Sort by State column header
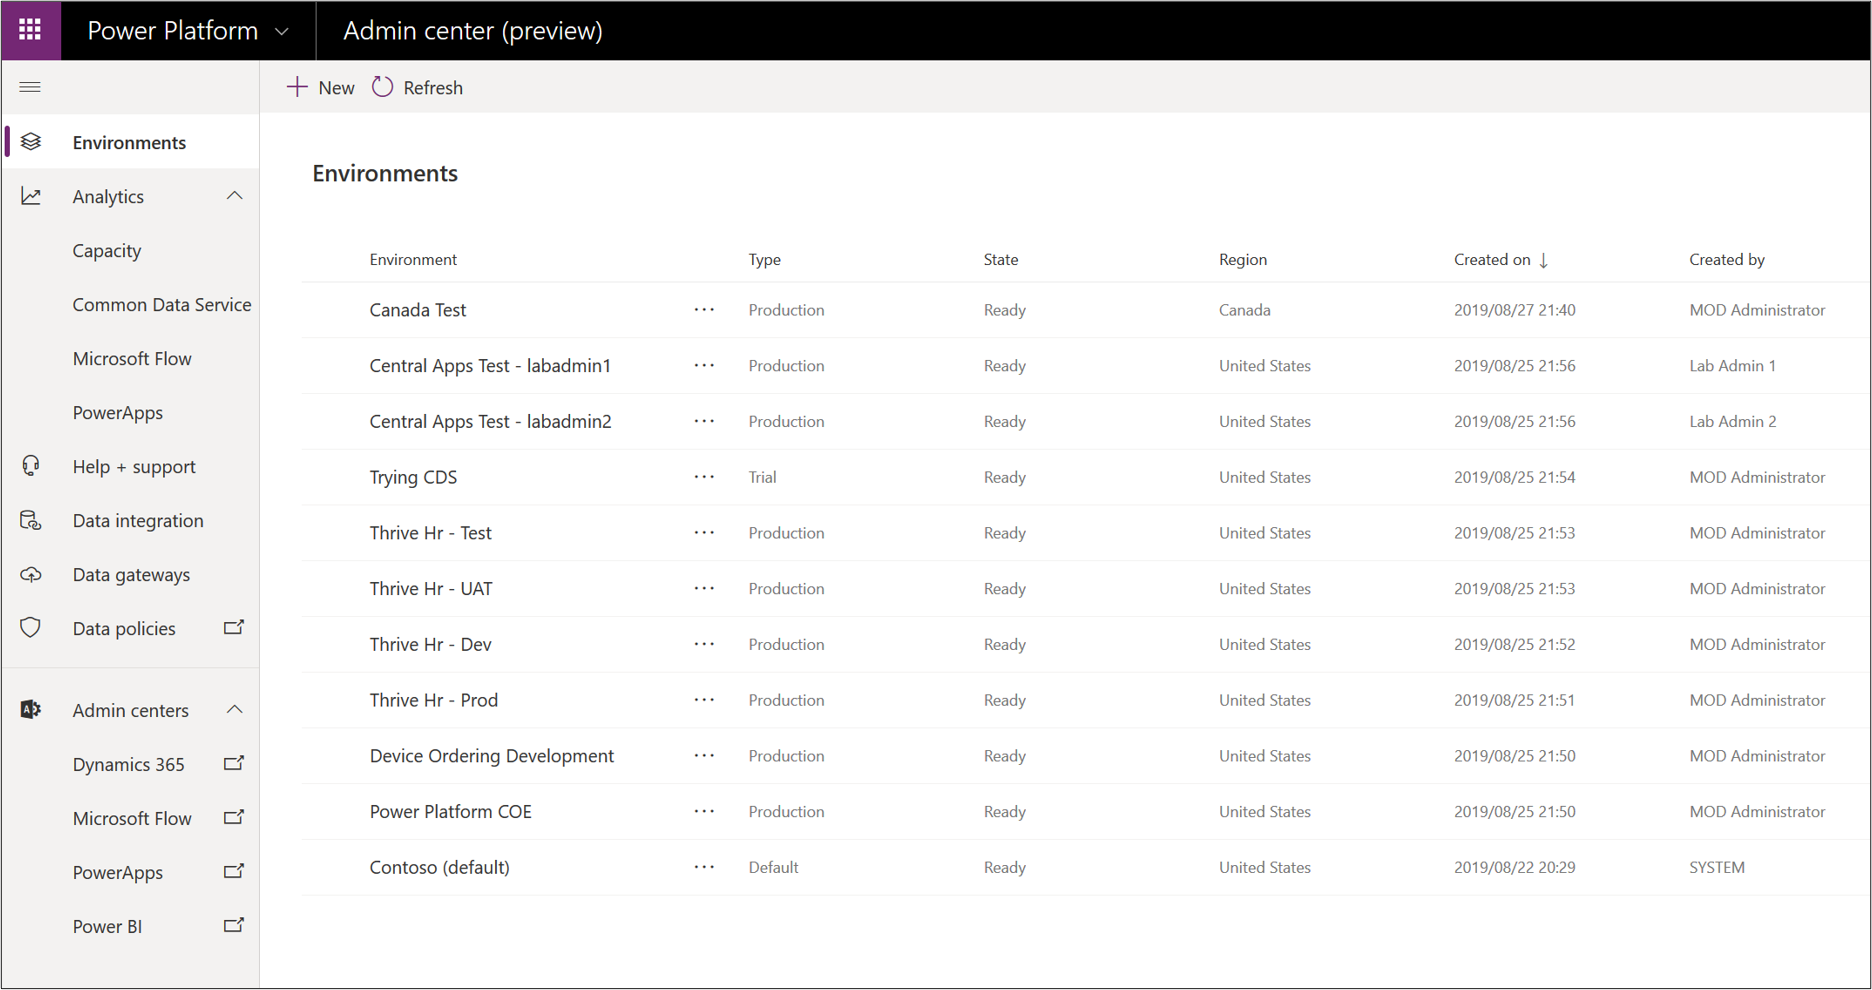1872x990 pixels. coord(1001,260)
